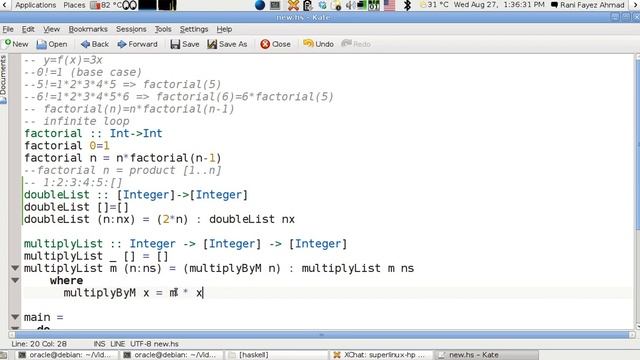Viewport: 640px width, 360px height.
Task: Open the File menu
Action: [x=8, y=29]
